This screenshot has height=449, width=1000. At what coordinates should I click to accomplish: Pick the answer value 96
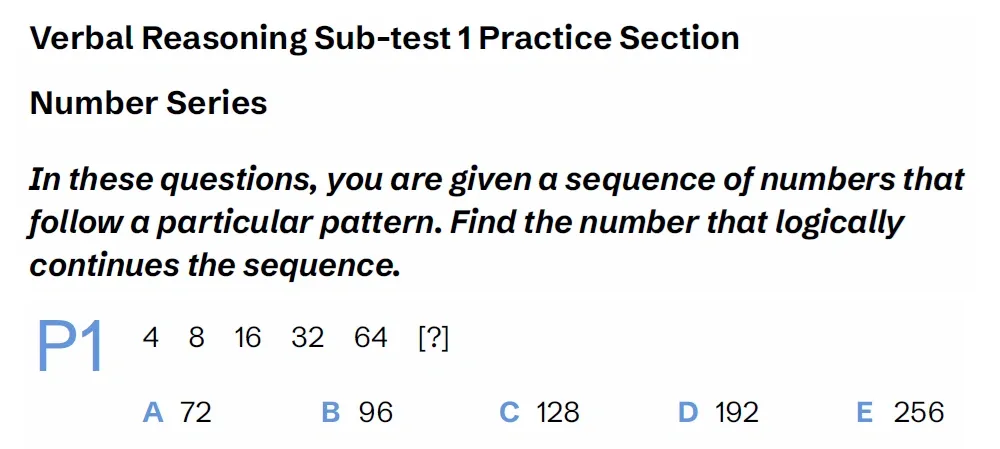tap(376, 412)
